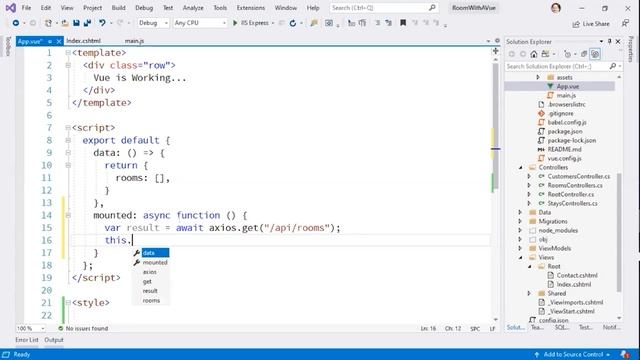Select RoomsControllers.cs in Solution Explorer
This screenshot has height=360, width=640.
575,185
